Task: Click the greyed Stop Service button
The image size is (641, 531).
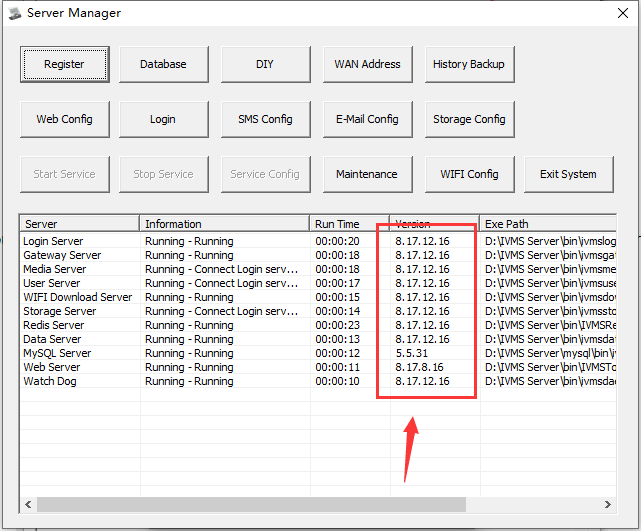Action: [164, 174]
